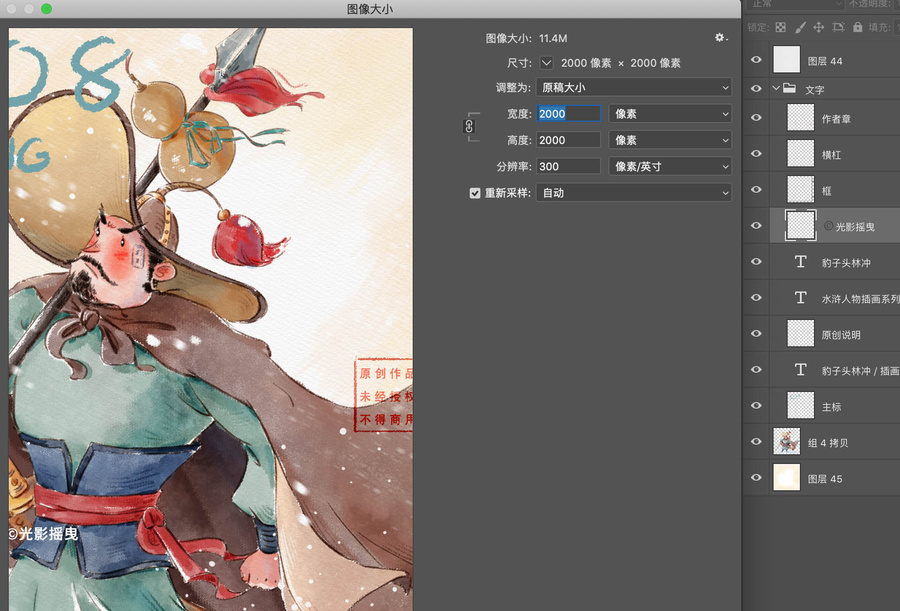Click the lock transparent pixels icon

tap(781, 27)
